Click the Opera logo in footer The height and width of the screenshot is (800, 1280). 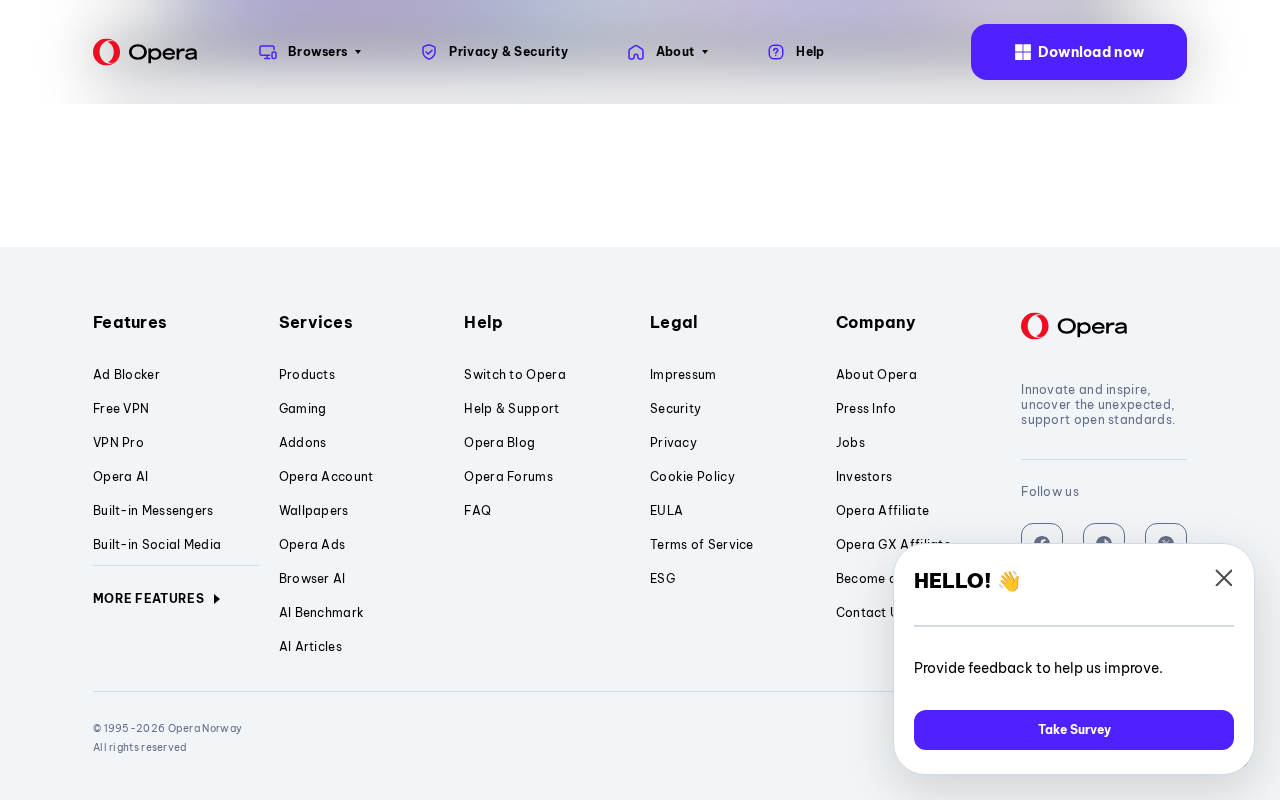tap(1074, 326)
